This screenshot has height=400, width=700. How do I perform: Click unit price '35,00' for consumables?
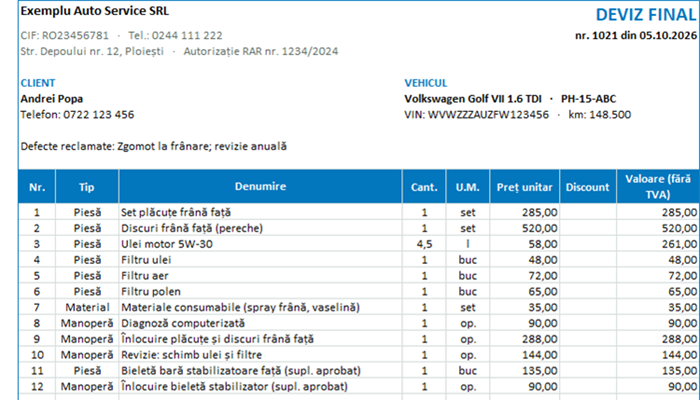tap(525, 307)
